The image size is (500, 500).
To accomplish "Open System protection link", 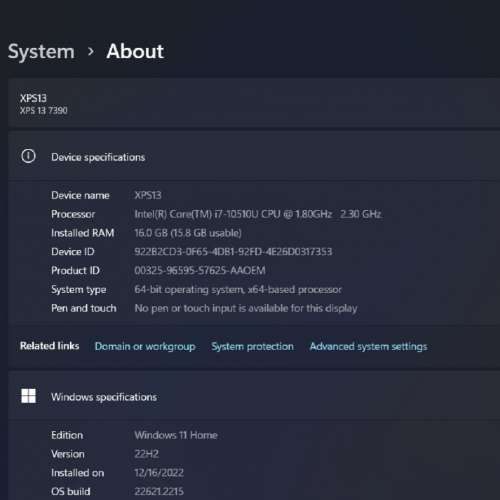I will point(252,346).
